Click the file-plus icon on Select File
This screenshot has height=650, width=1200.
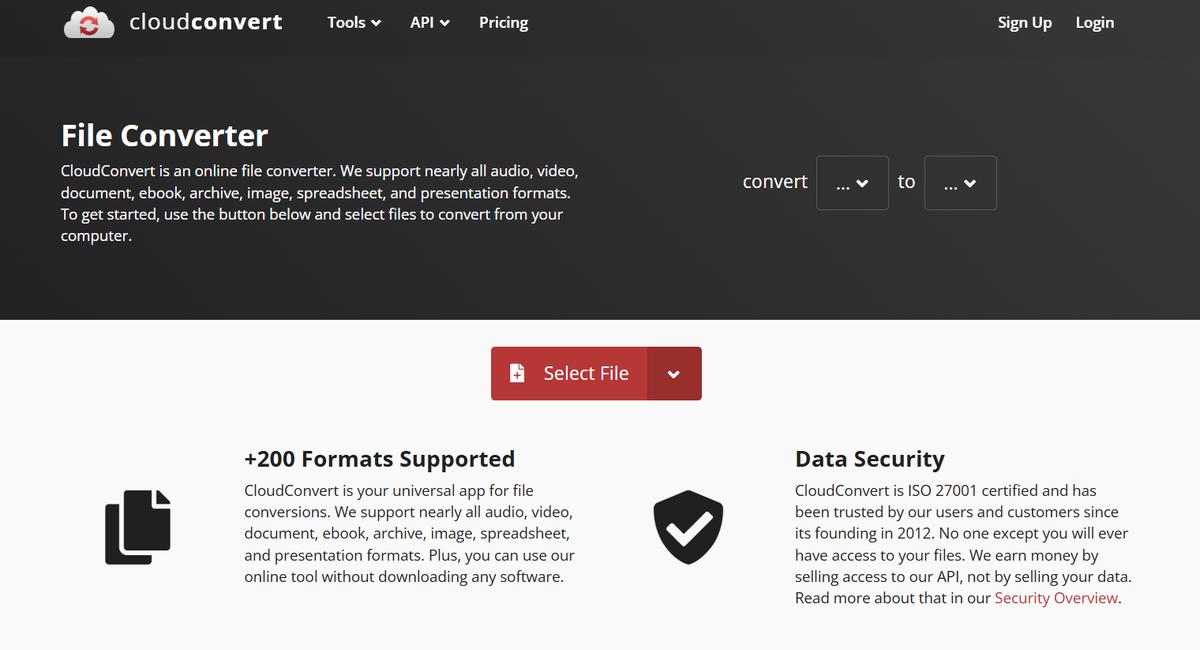coord(517,373)
